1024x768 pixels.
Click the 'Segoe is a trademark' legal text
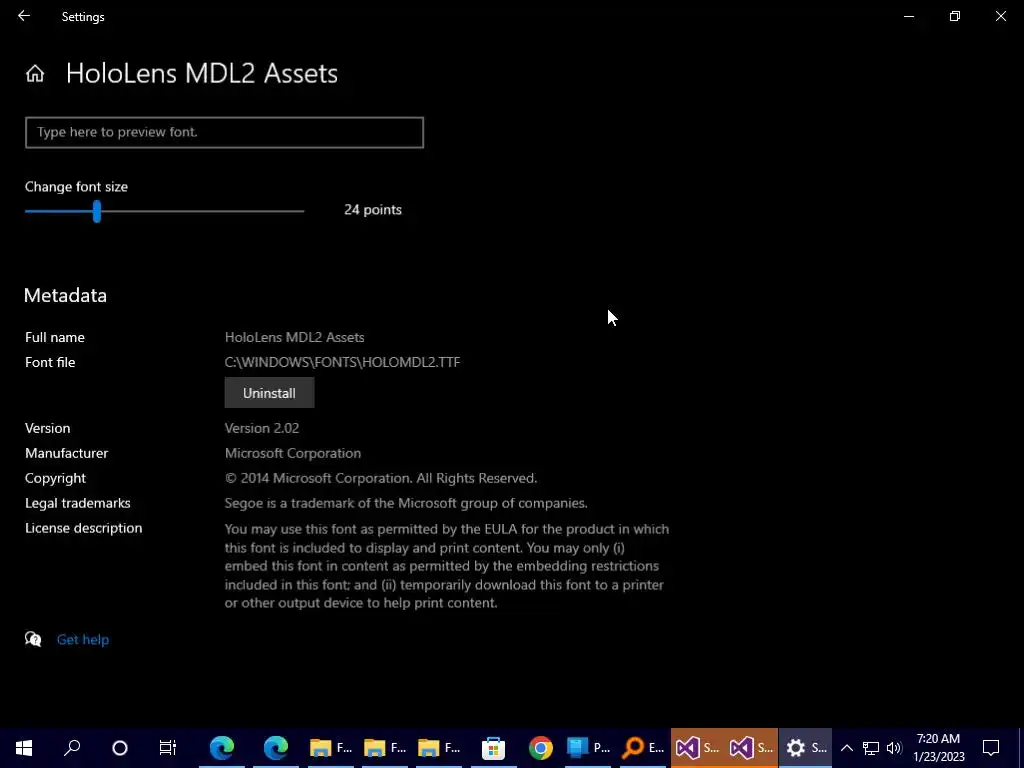pos(406,503)
